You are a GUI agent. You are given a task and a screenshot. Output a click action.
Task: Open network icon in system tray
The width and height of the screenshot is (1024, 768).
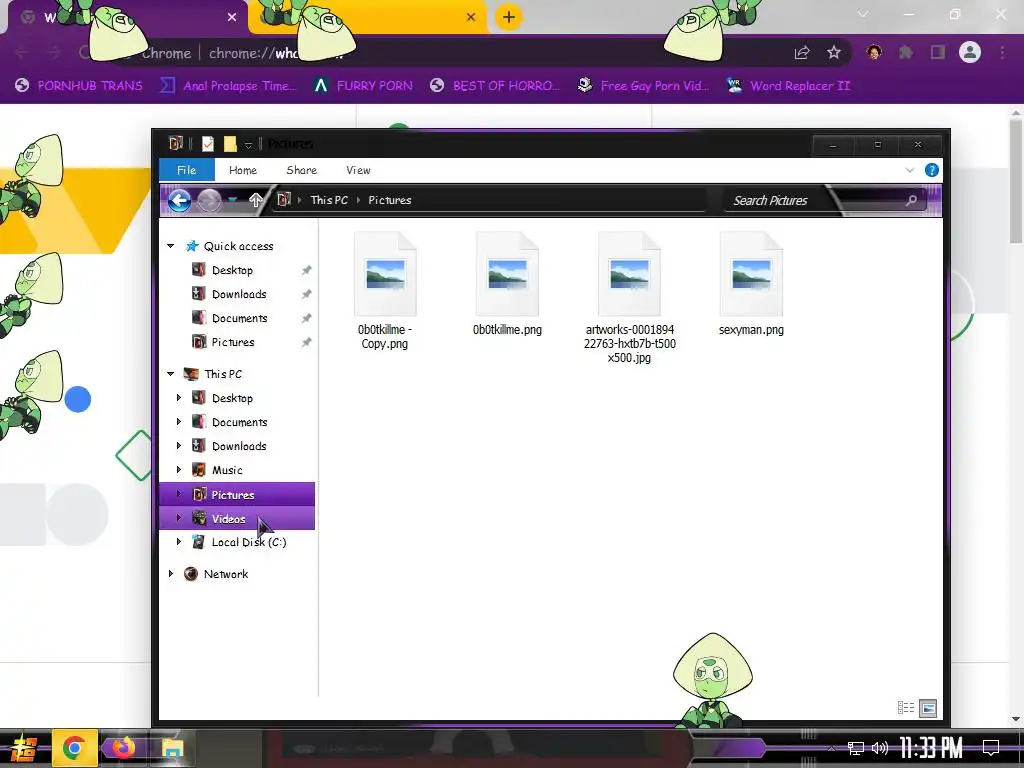coord(856,748)
